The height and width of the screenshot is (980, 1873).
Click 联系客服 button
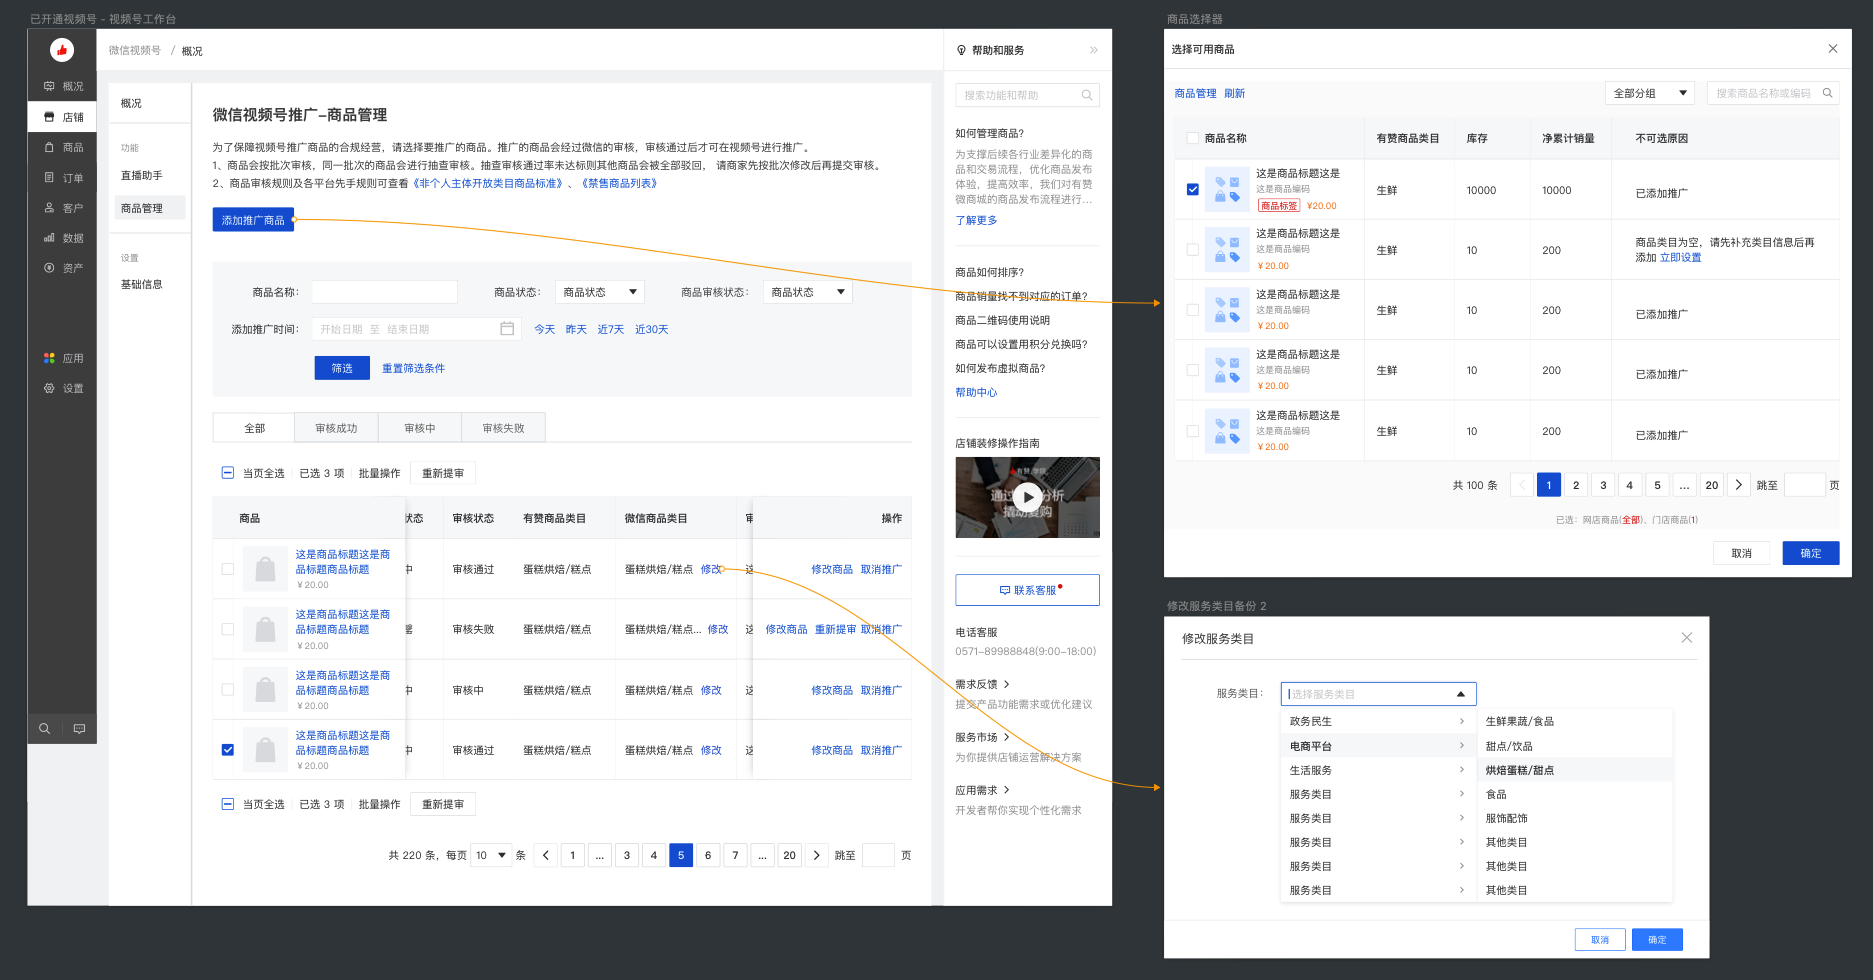pos(1027,590)
